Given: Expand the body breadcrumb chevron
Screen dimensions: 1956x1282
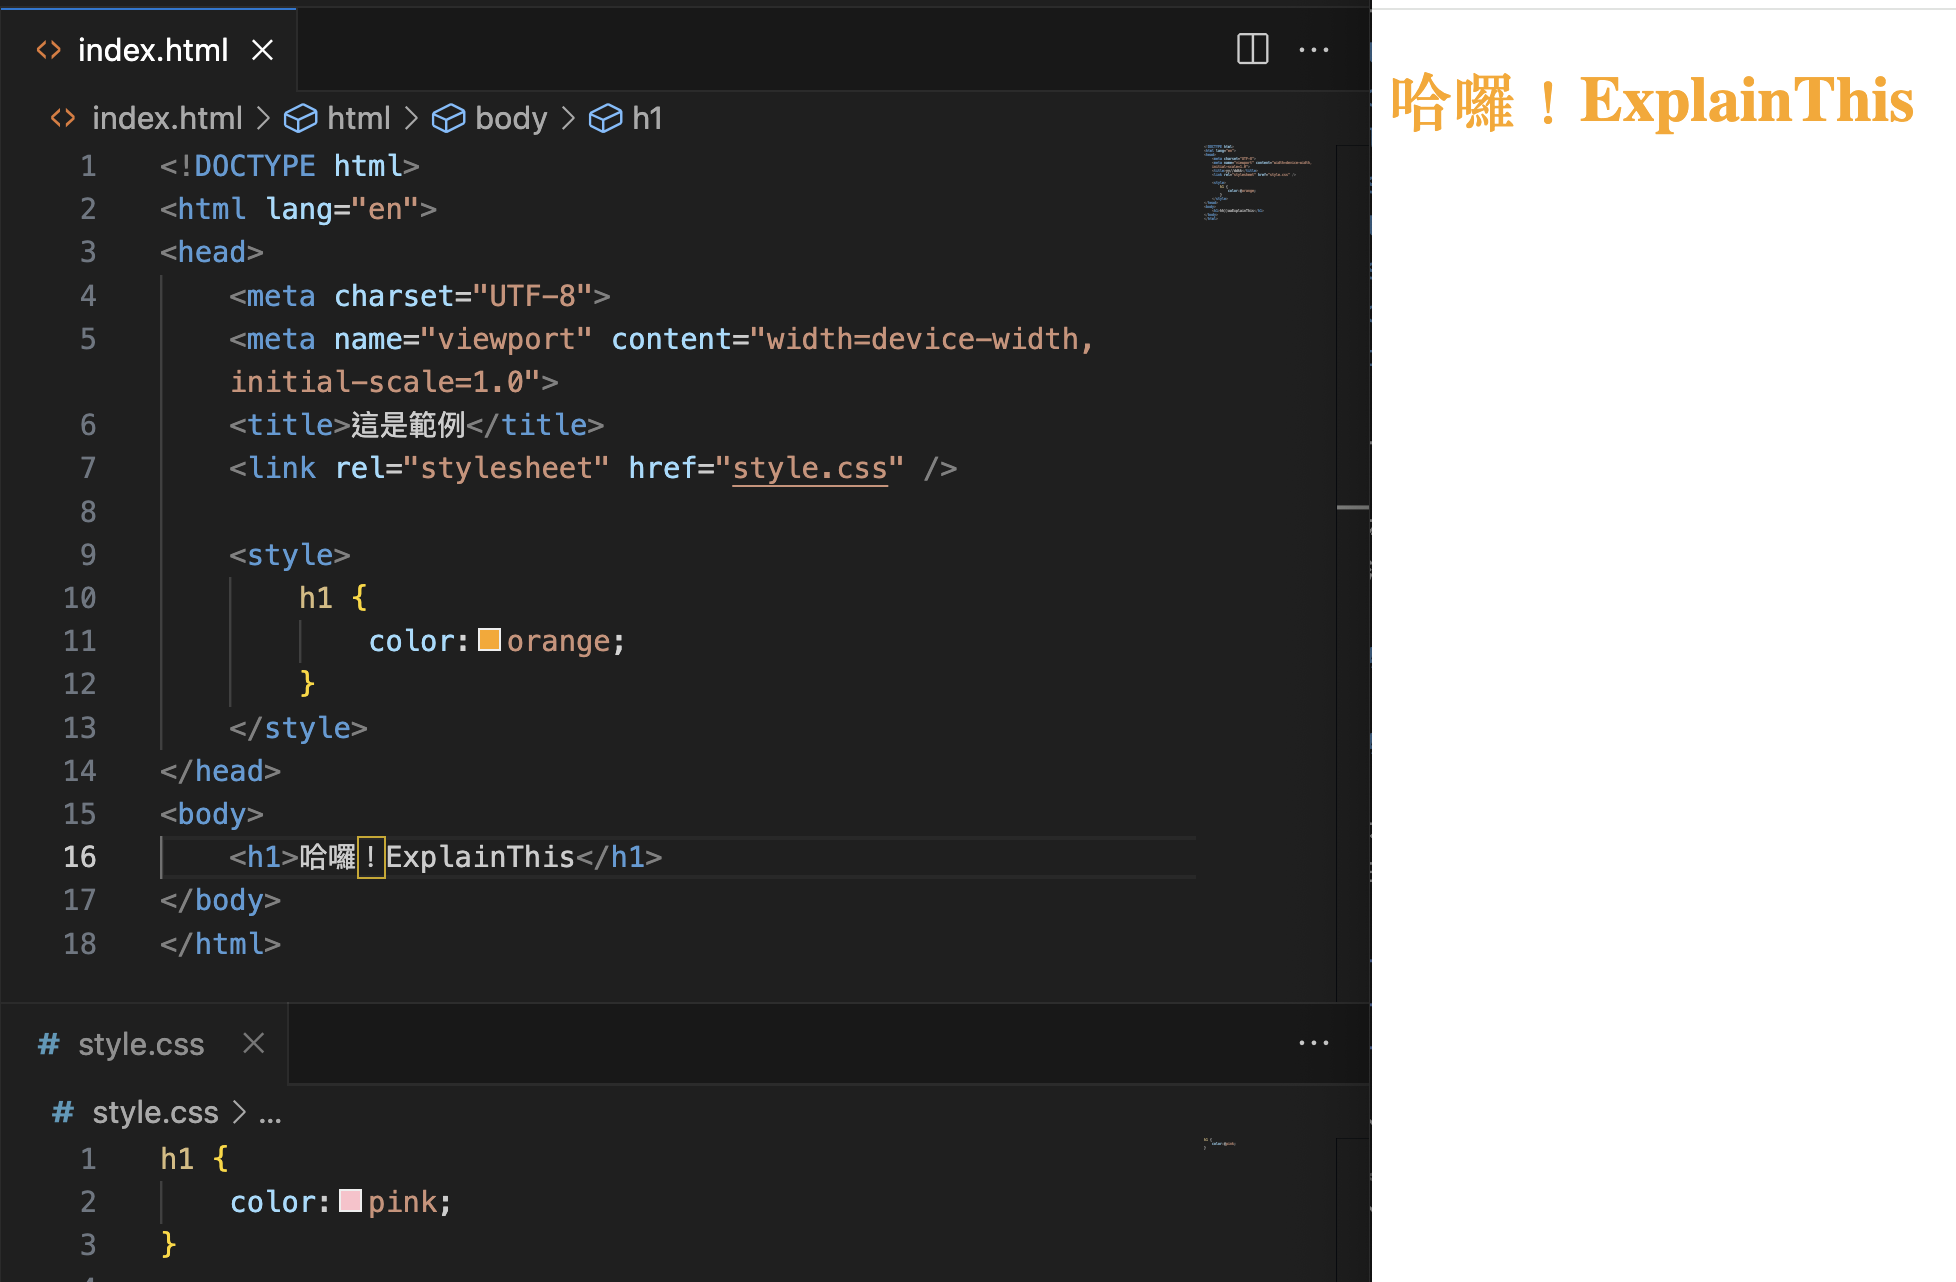Looking at the screenshot, I should click(x=568, y=118).
